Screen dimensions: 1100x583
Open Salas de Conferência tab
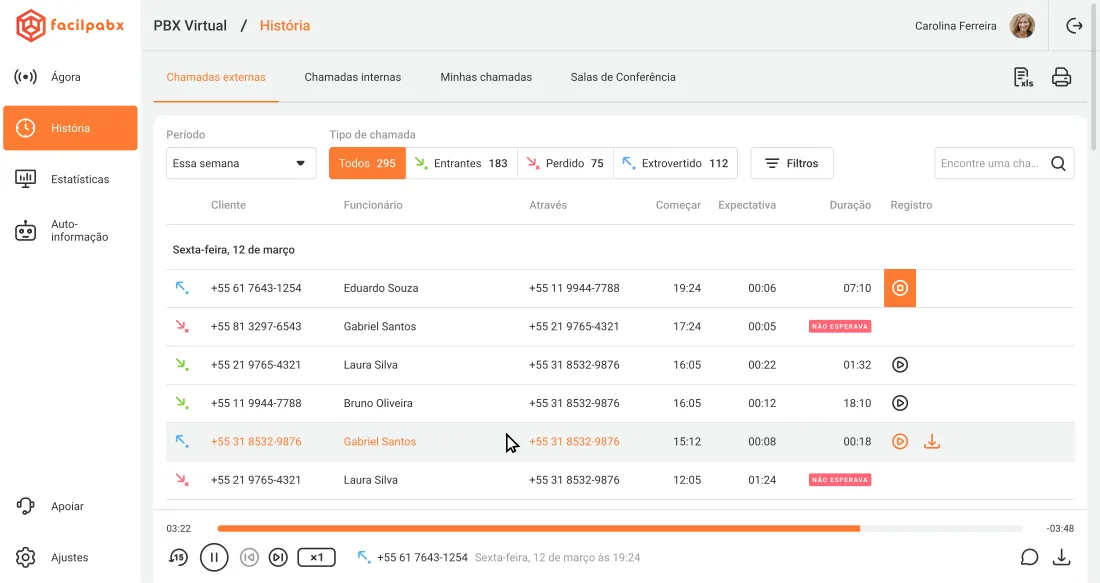click(623, 77)
